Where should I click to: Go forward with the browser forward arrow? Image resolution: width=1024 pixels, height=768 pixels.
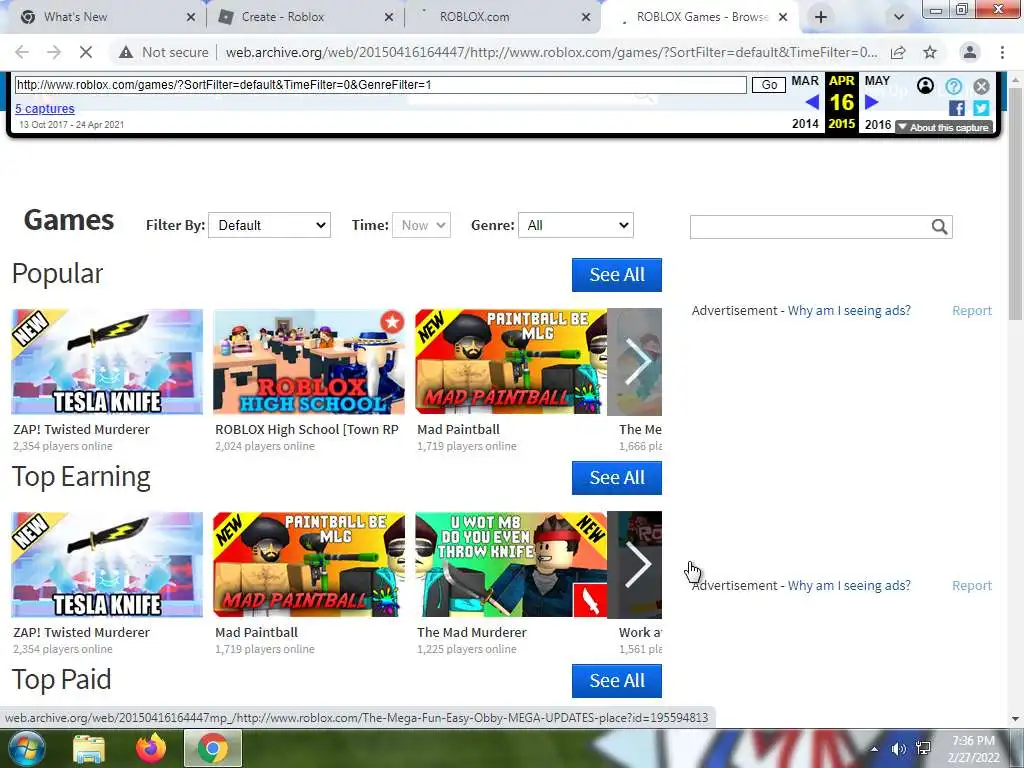[x=54, y=52]
